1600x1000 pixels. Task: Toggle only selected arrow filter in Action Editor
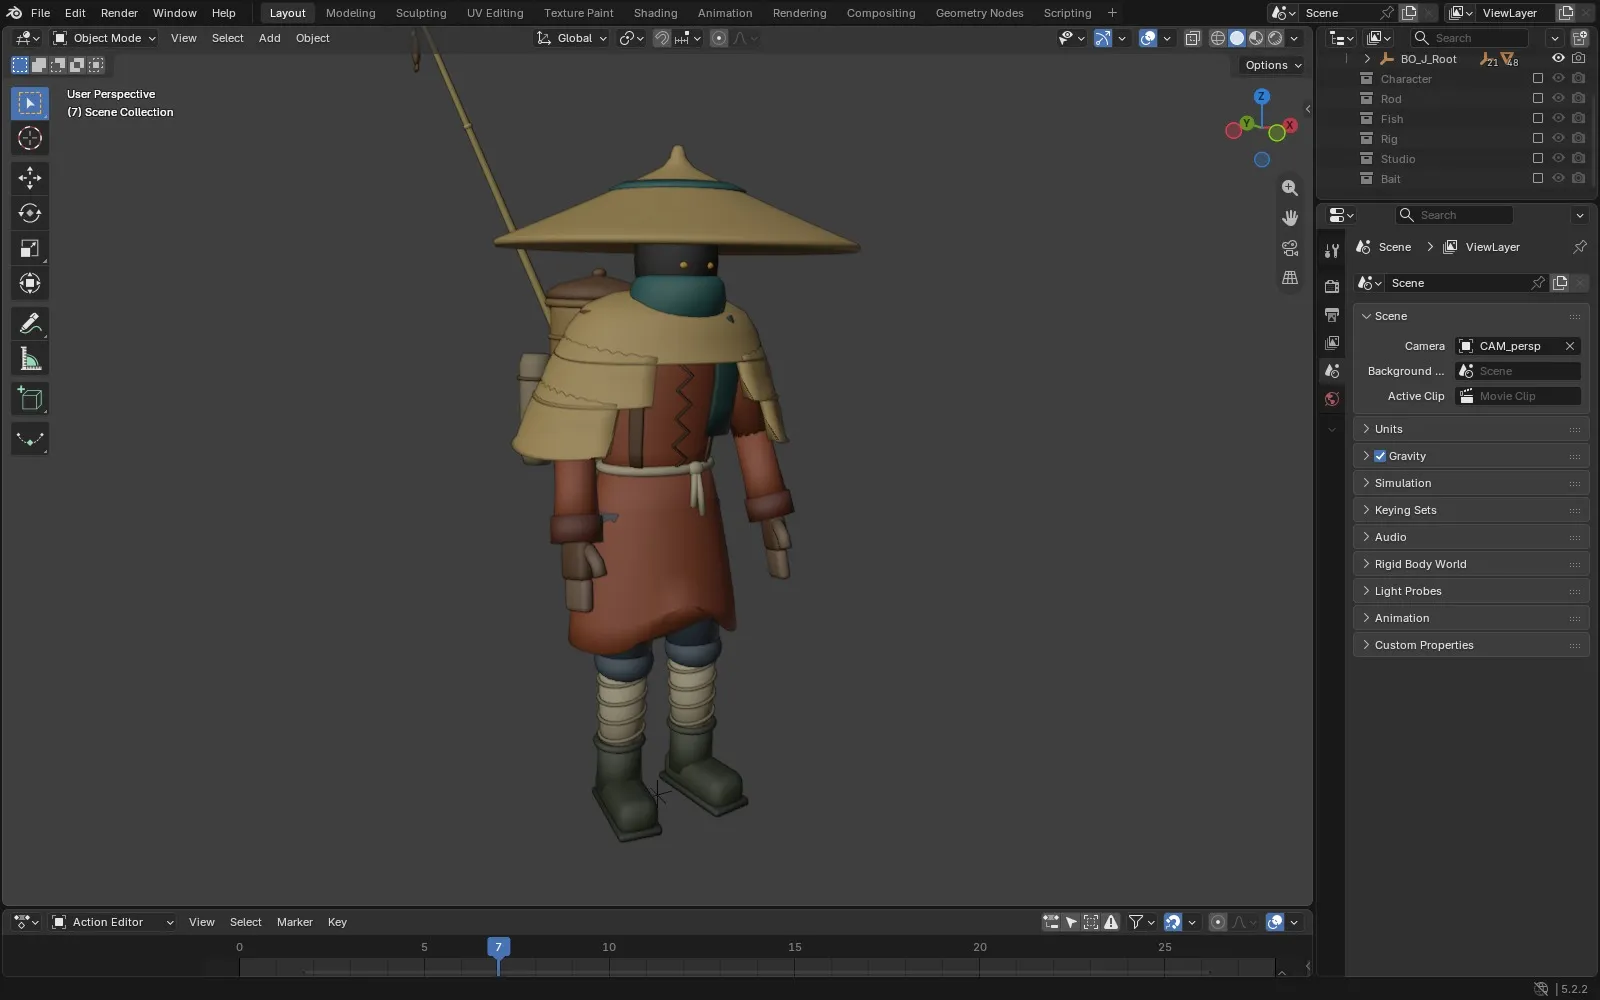(1071, 922)
